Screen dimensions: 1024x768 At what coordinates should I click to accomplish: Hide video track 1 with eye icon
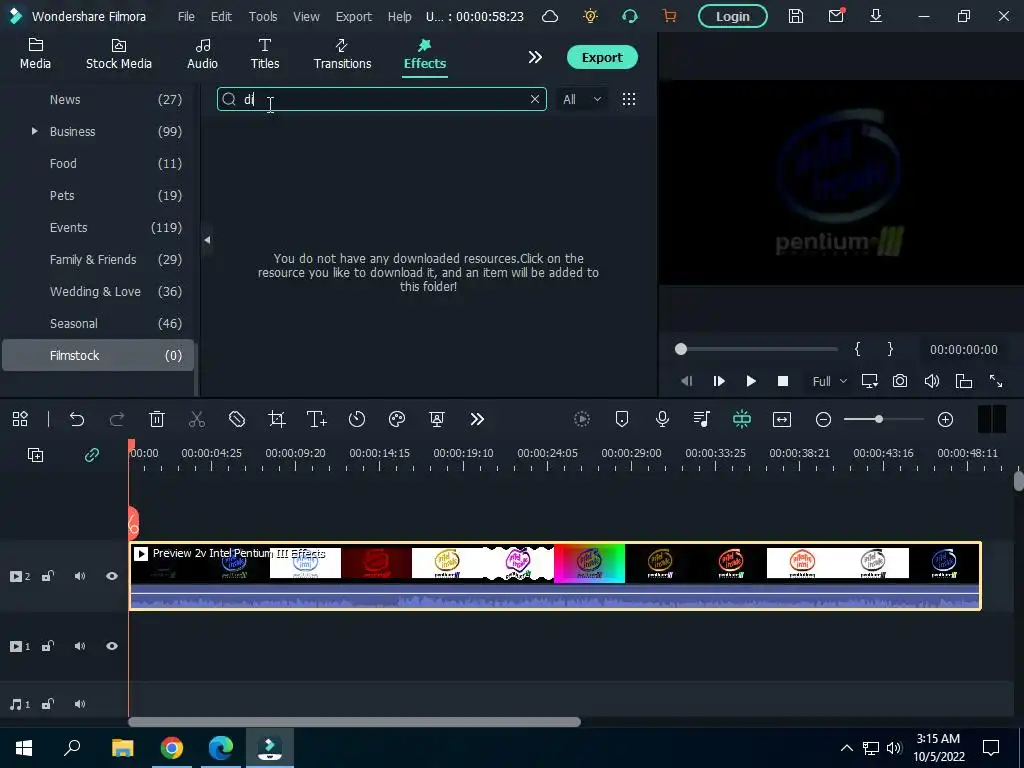pyautogui.click(x=112, y=646)
